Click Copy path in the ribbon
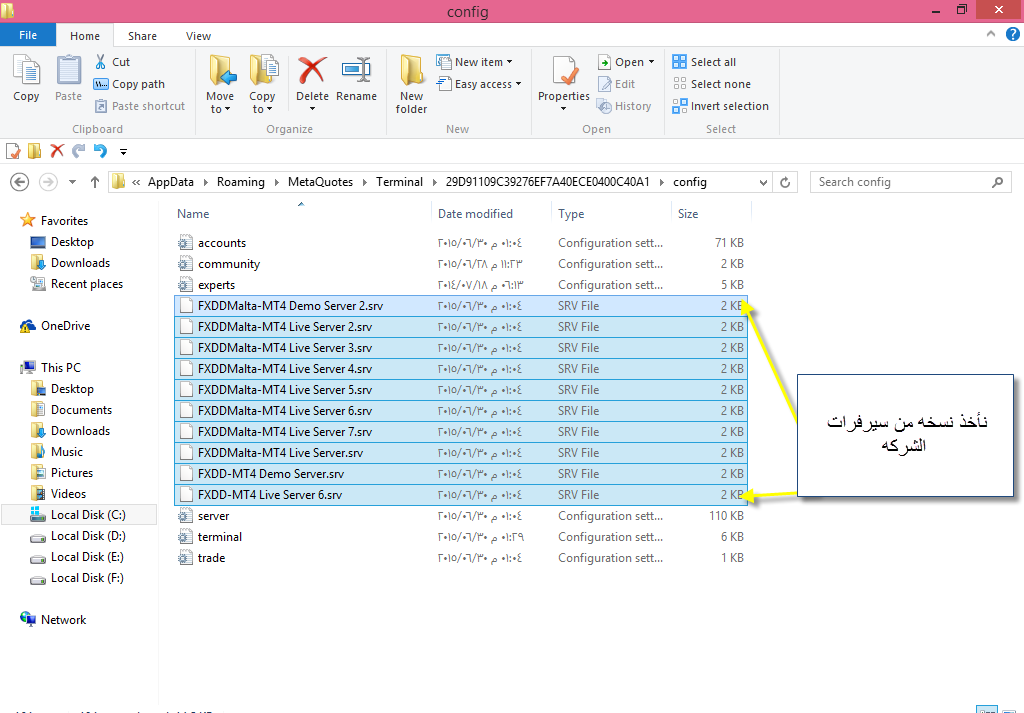This screenshot has height=713, width=1024. [x=129, y=84]
